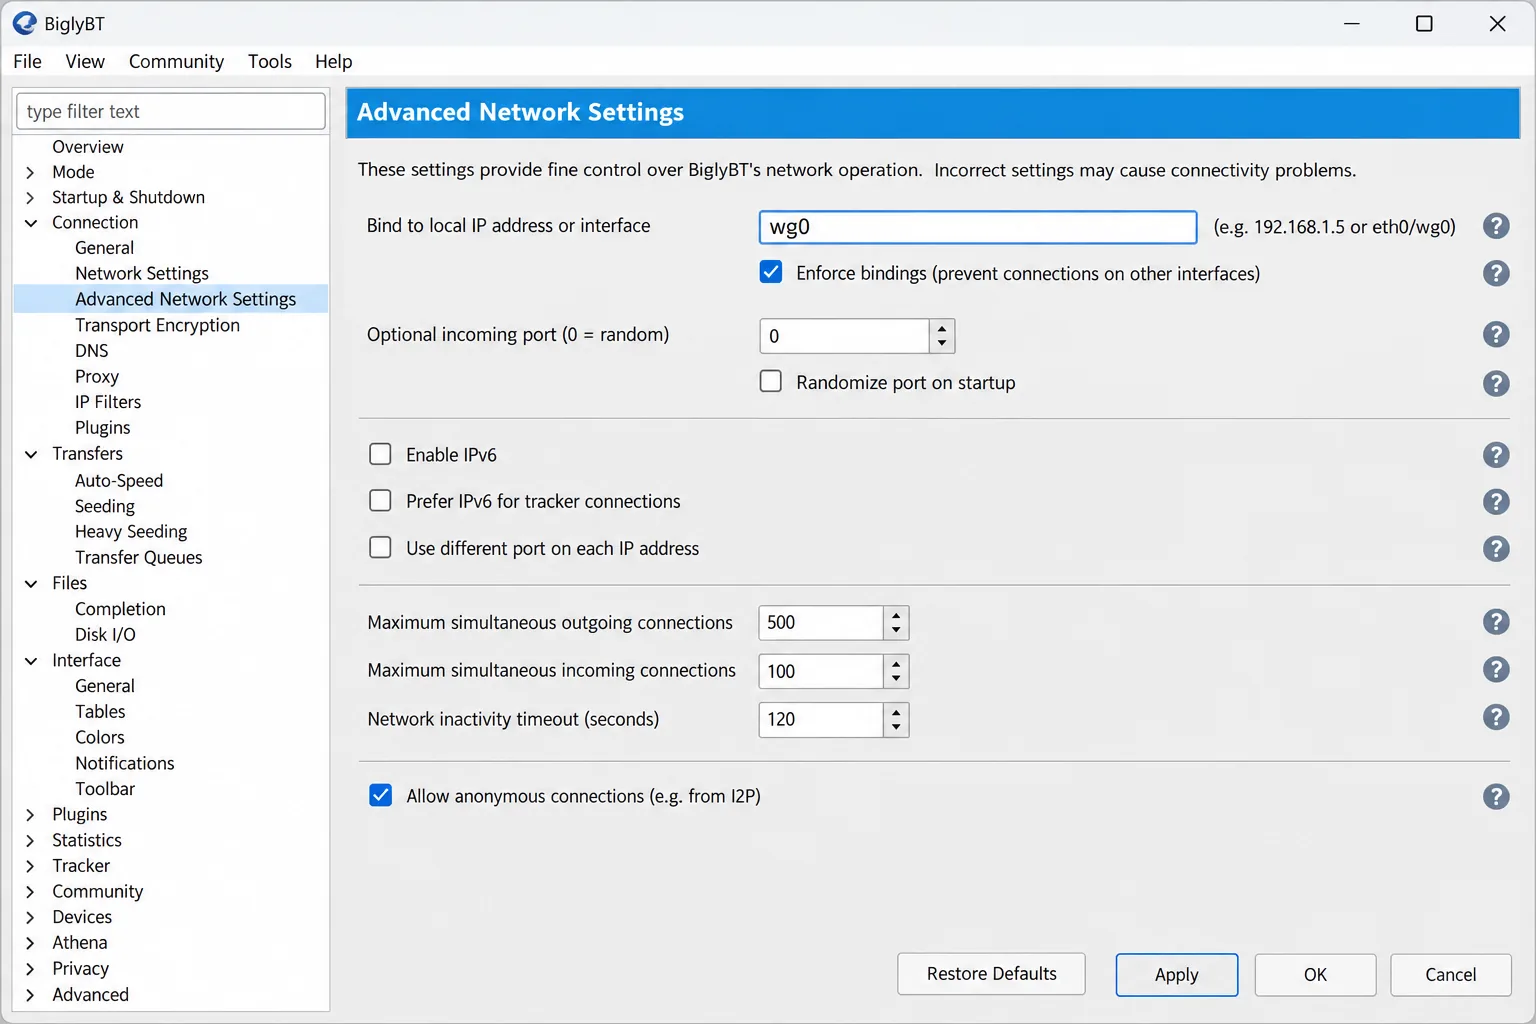
Task: Enable IPv6 checkbox
Action: (380, 454)
